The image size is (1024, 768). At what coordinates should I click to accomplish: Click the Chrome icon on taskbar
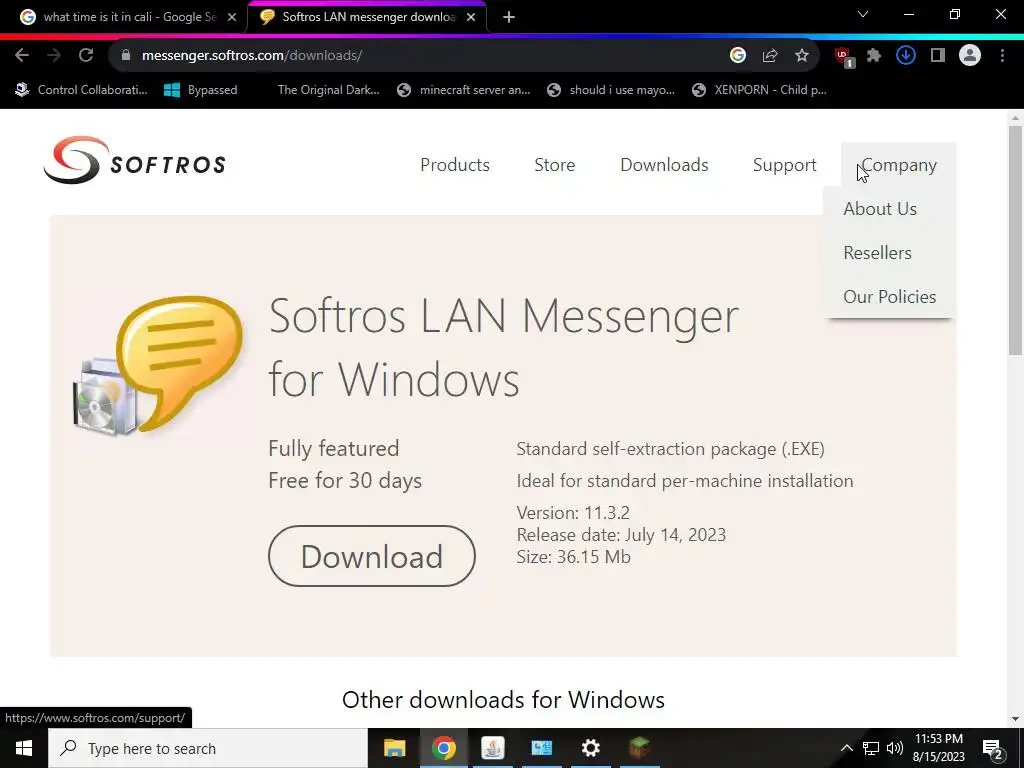(x=443, y=748)
